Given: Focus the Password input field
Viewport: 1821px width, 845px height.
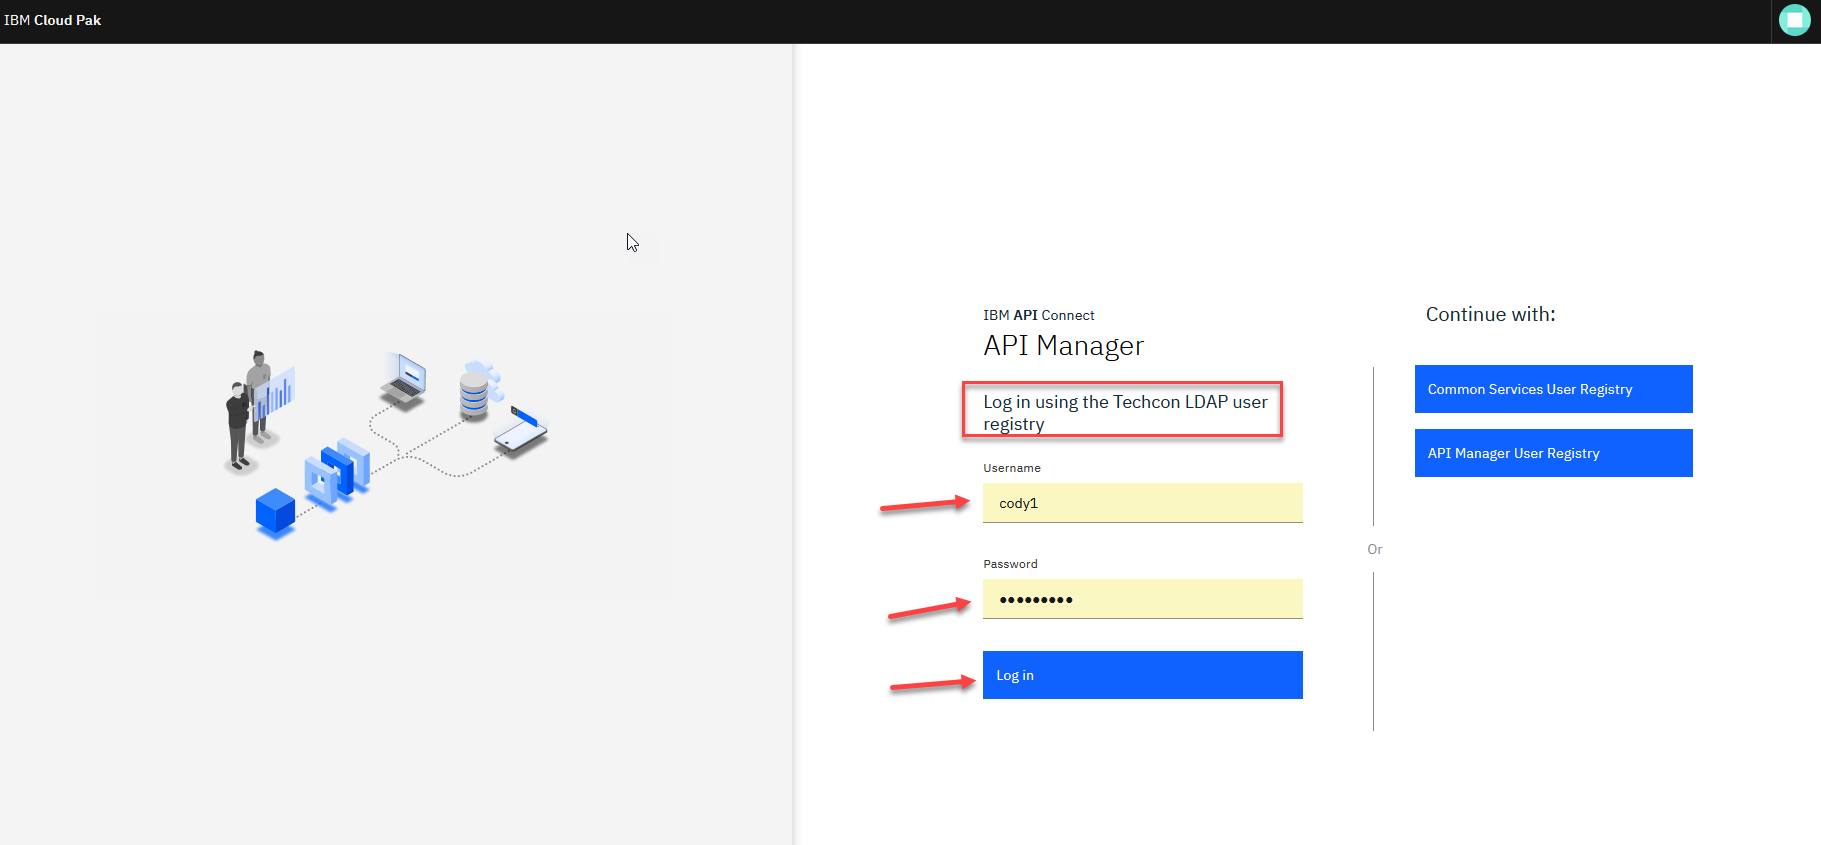Looking at the screenshot, I should [1142, 599].
